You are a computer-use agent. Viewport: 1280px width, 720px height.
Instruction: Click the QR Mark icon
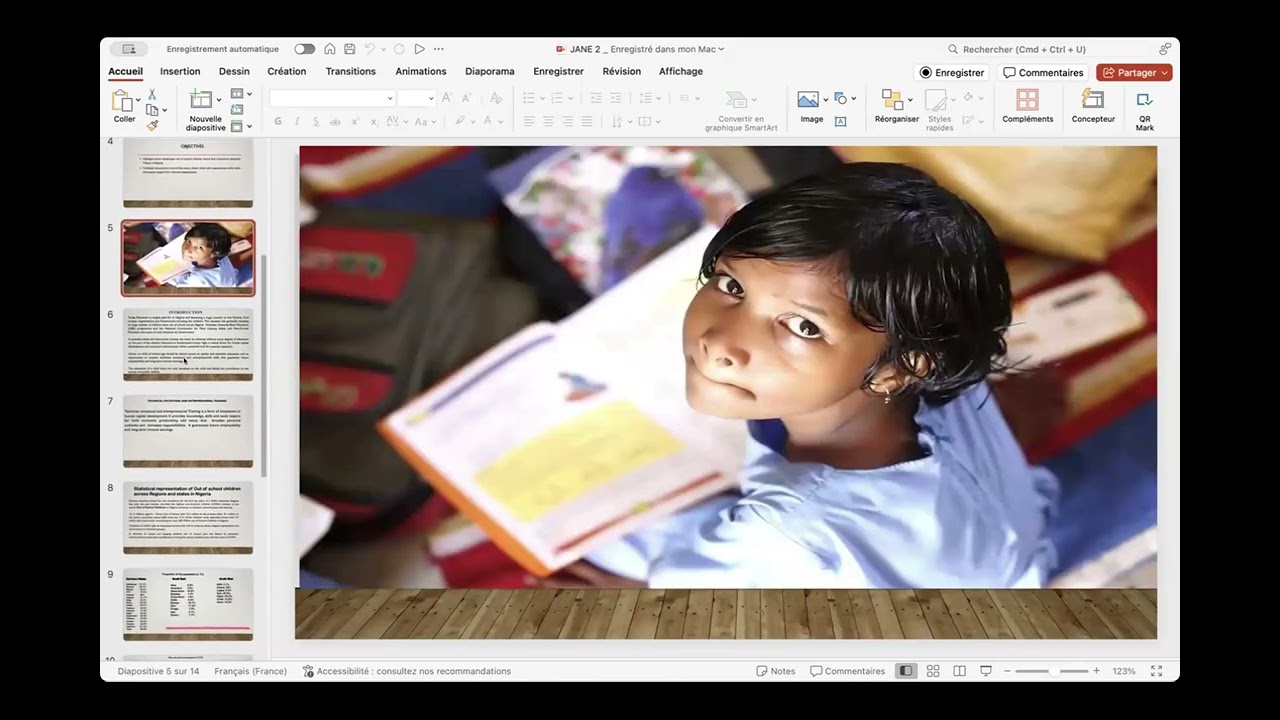coord(1145,99)
